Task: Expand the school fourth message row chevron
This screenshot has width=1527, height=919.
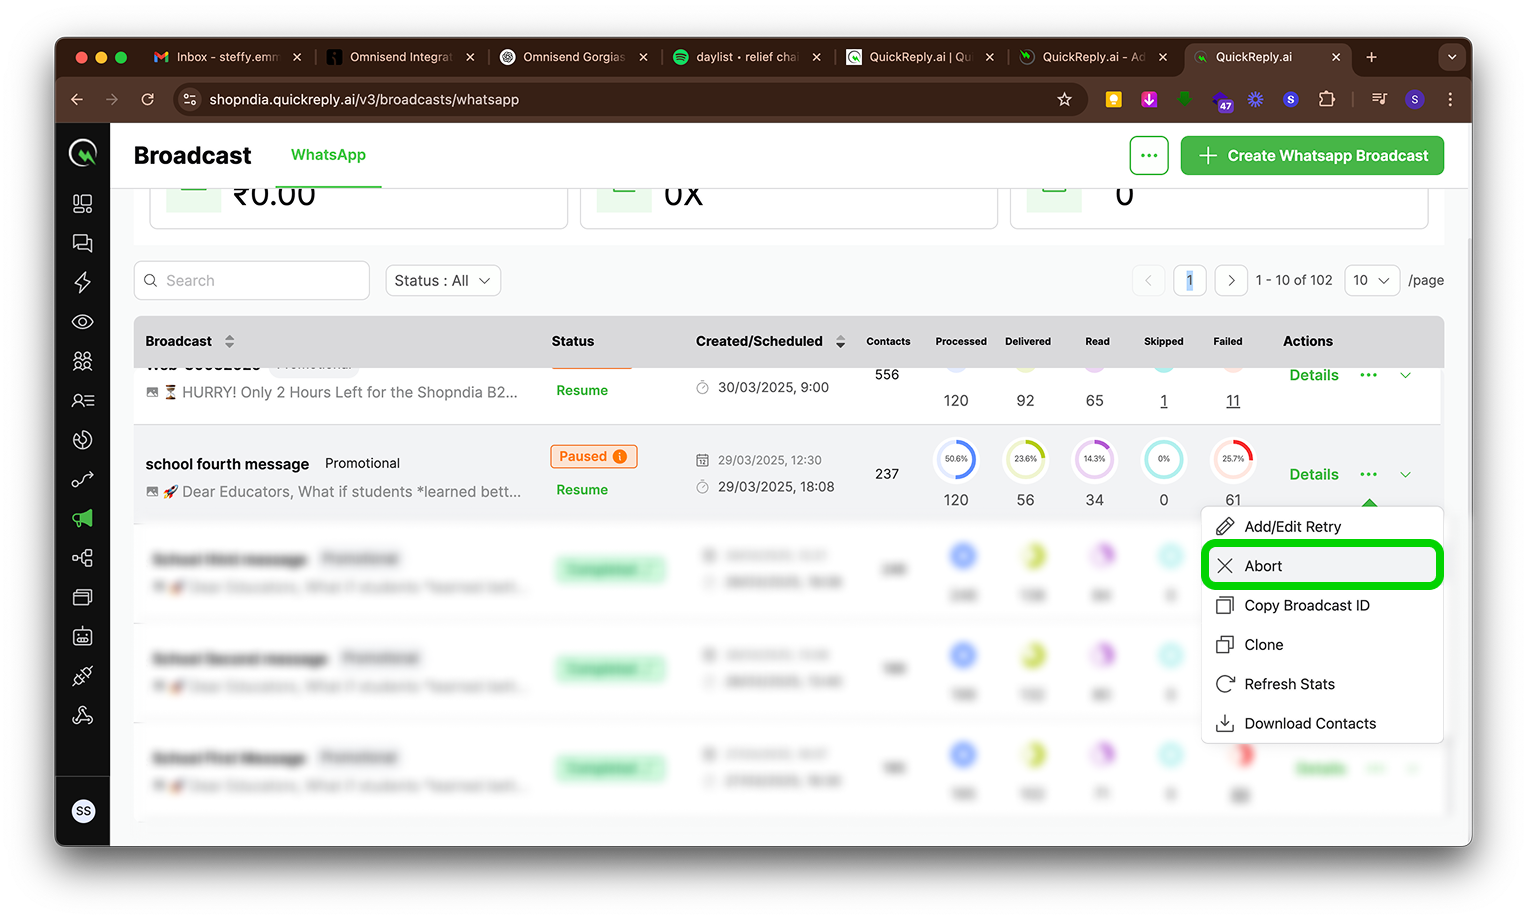Action: (x=1405, y=475)
